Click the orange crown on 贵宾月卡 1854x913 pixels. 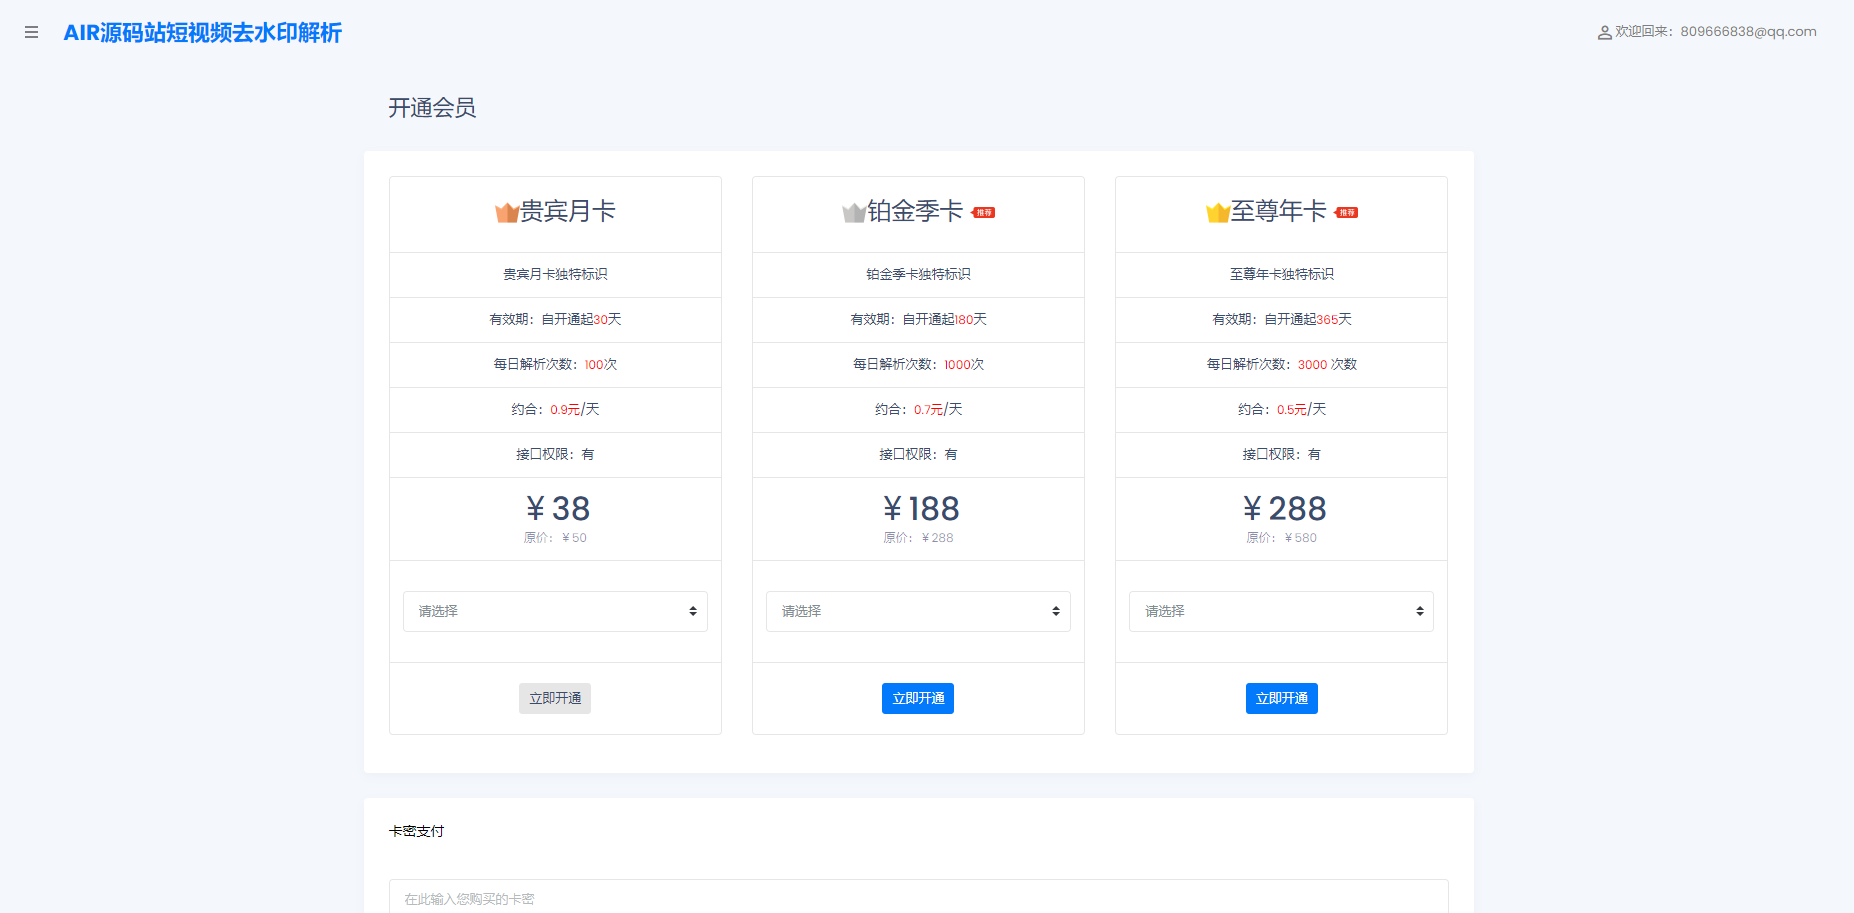pos(506,212)
